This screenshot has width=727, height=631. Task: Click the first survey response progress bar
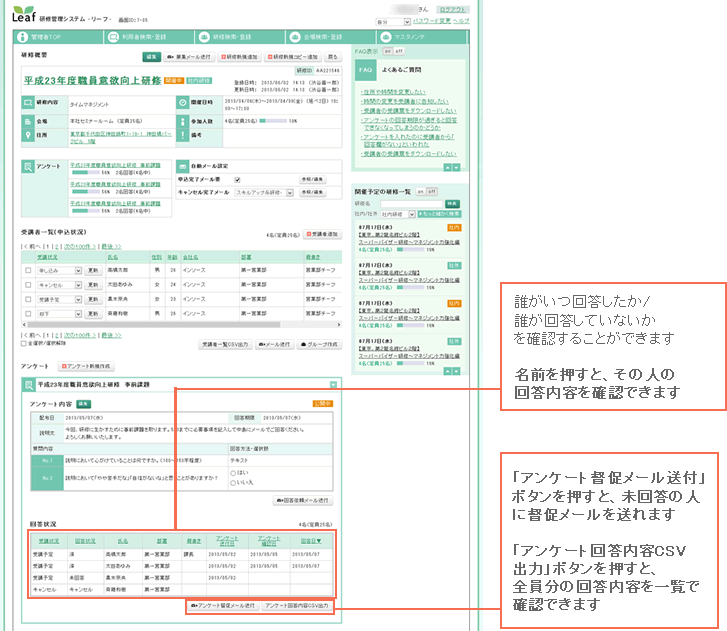(85, 172)
